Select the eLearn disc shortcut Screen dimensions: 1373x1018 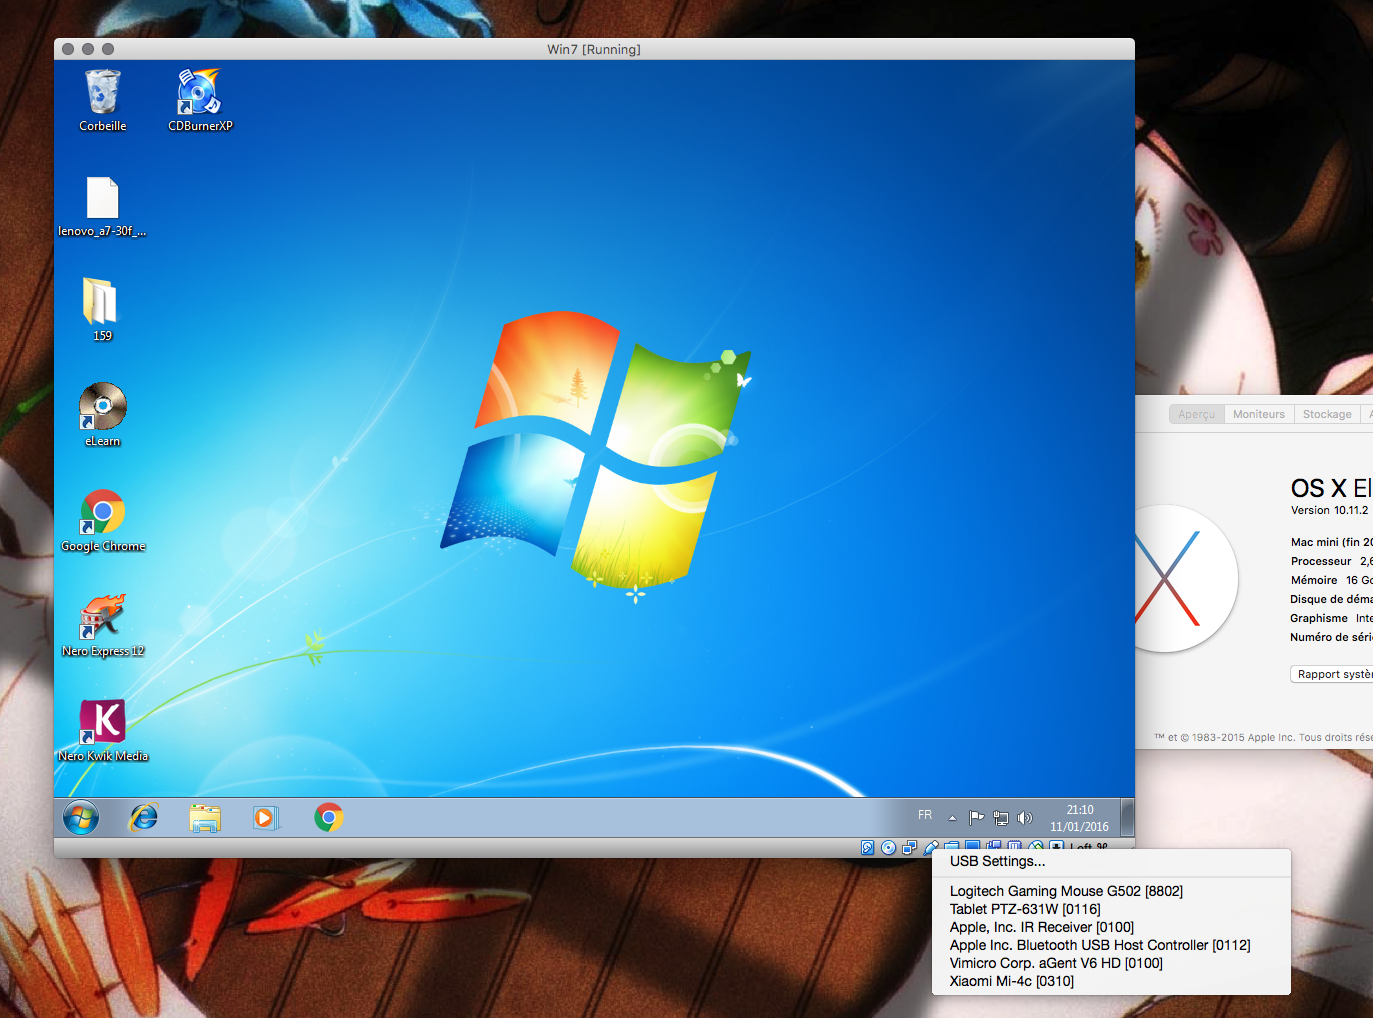102,414
